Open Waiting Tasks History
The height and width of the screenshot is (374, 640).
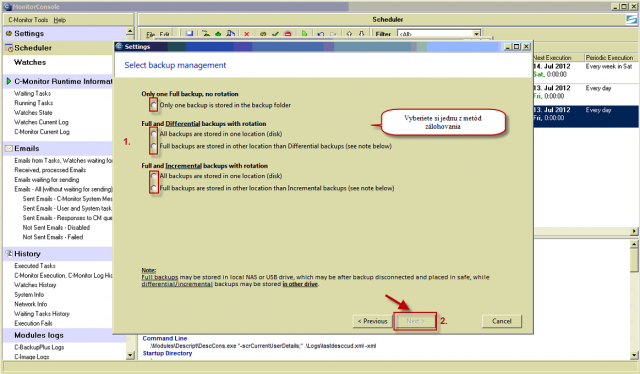[42, 314]
